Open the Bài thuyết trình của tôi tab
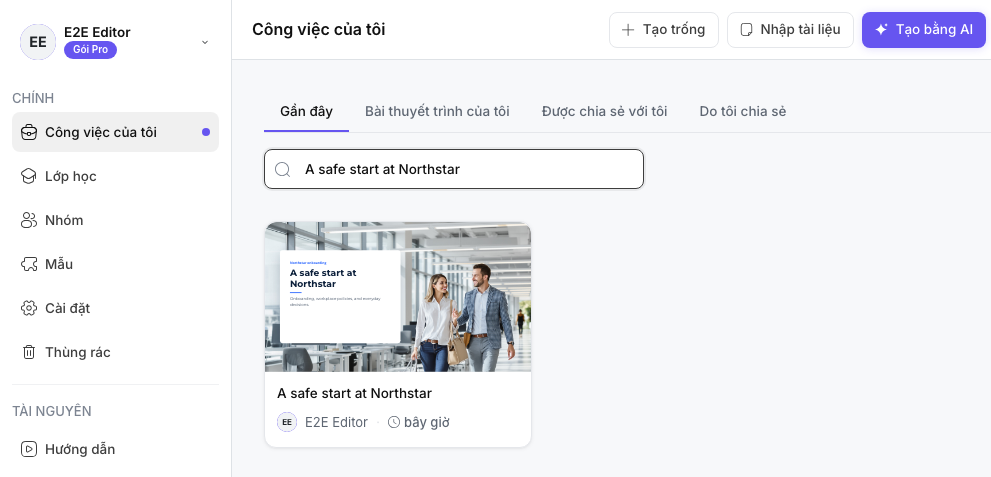 437,112
